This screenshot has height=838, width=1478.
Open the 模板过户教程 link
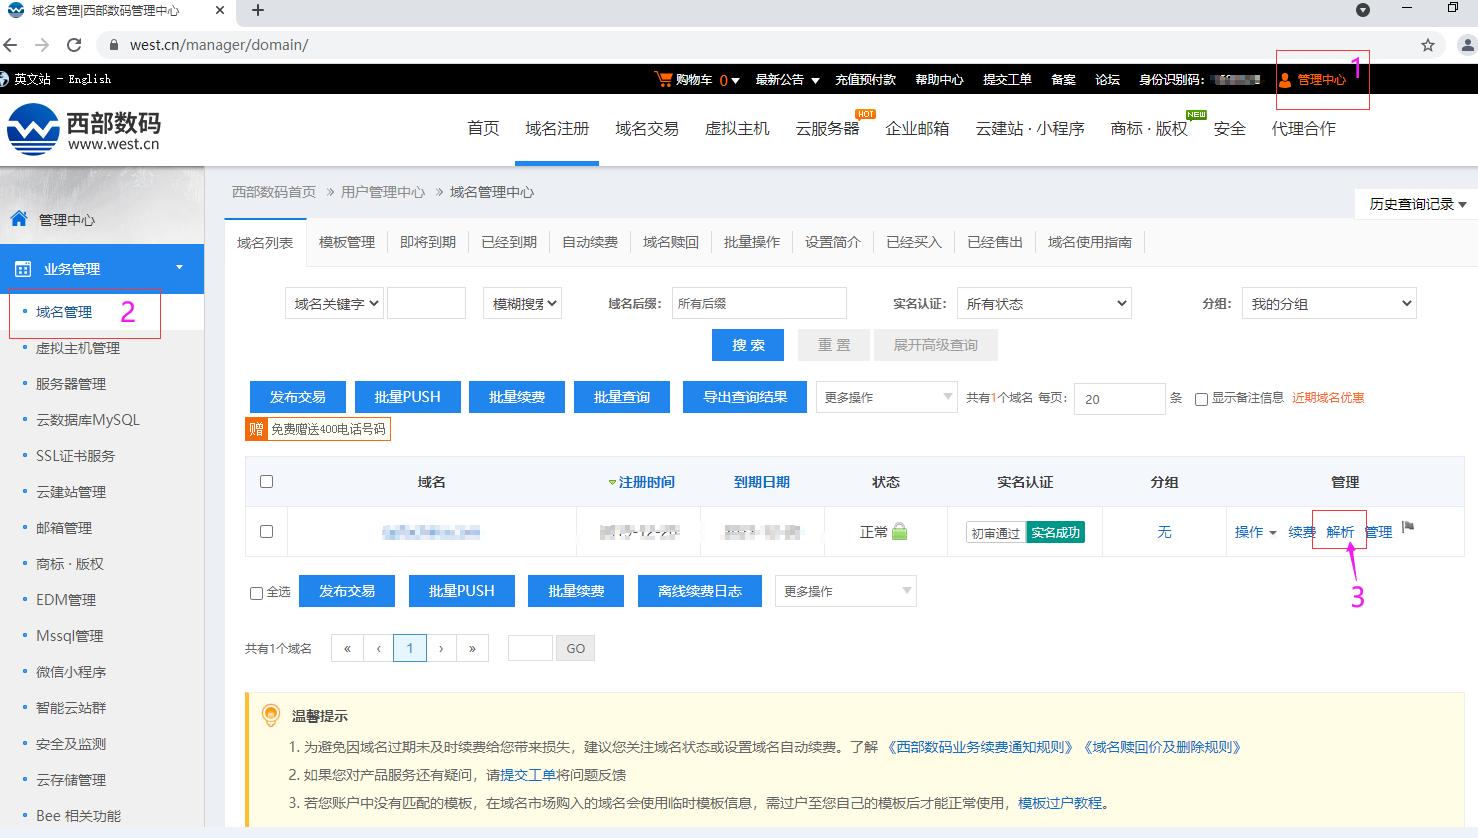1060,803
